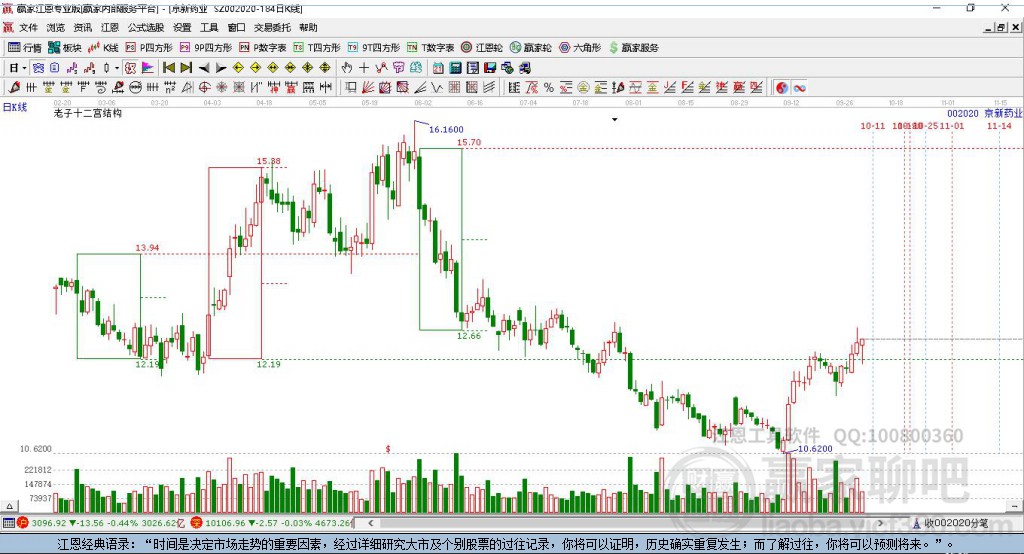Open 9P四方形 tool

pyautogui.click(x=206, y=48)
